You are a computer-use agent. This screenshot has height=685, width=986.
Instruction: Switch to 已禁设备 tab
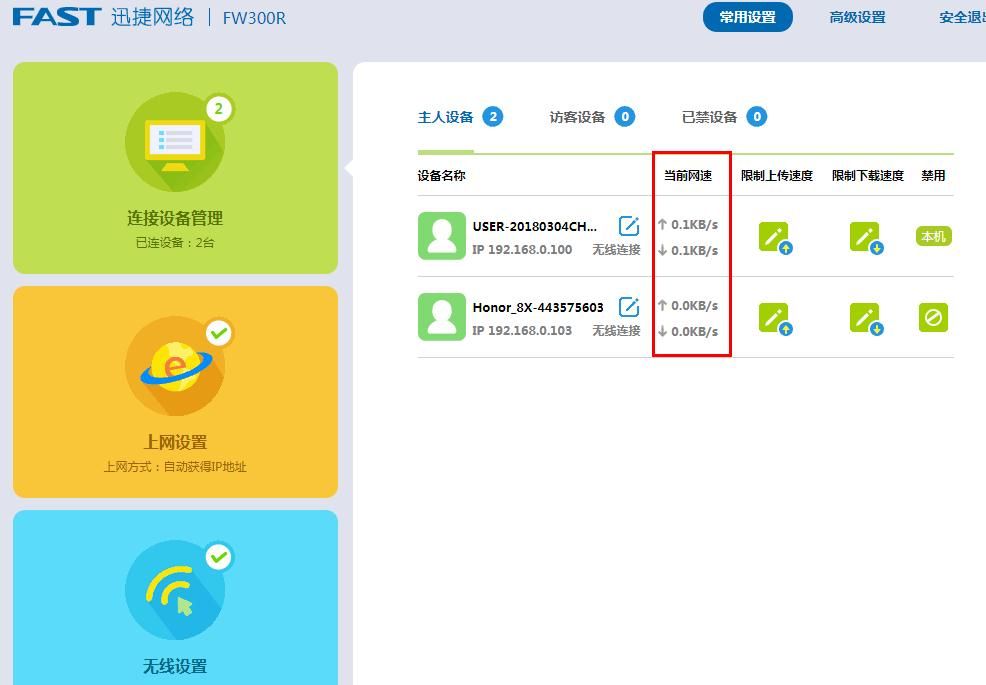pos(709,117)
